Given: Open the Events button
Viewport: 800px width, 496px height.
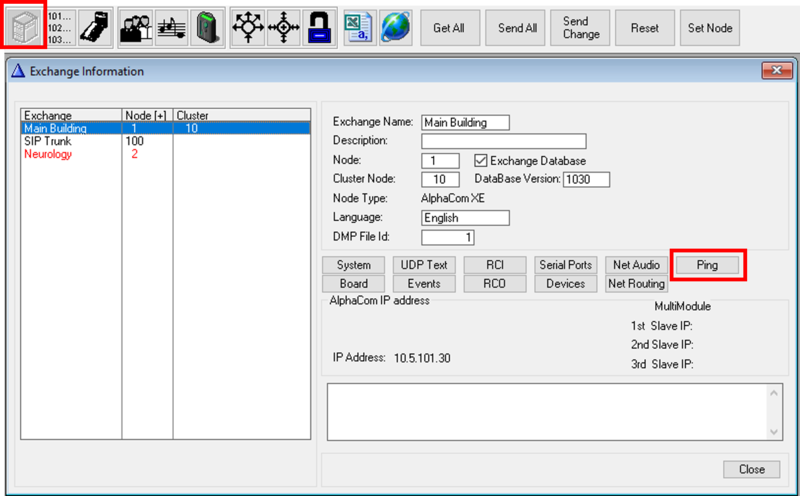Looking at the screenshot, I should click(424, 284).
